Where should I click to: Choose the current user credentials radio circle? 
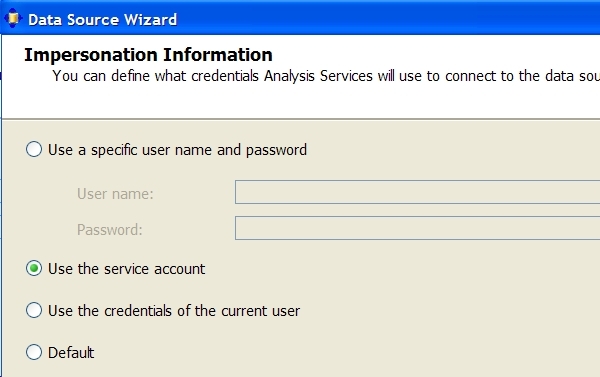click(34, 310)
